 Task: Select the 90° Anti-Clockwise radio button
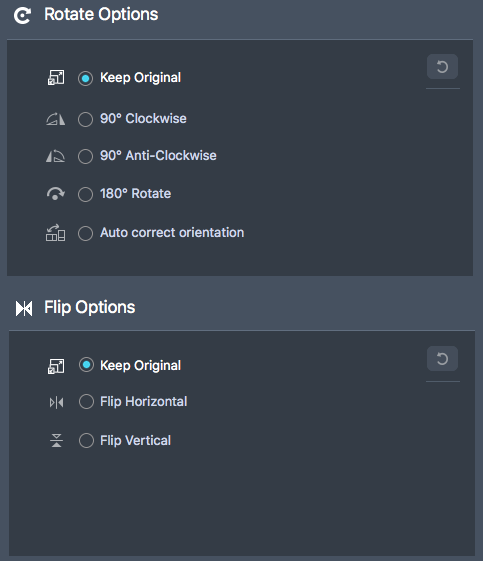tap(86, 156)
